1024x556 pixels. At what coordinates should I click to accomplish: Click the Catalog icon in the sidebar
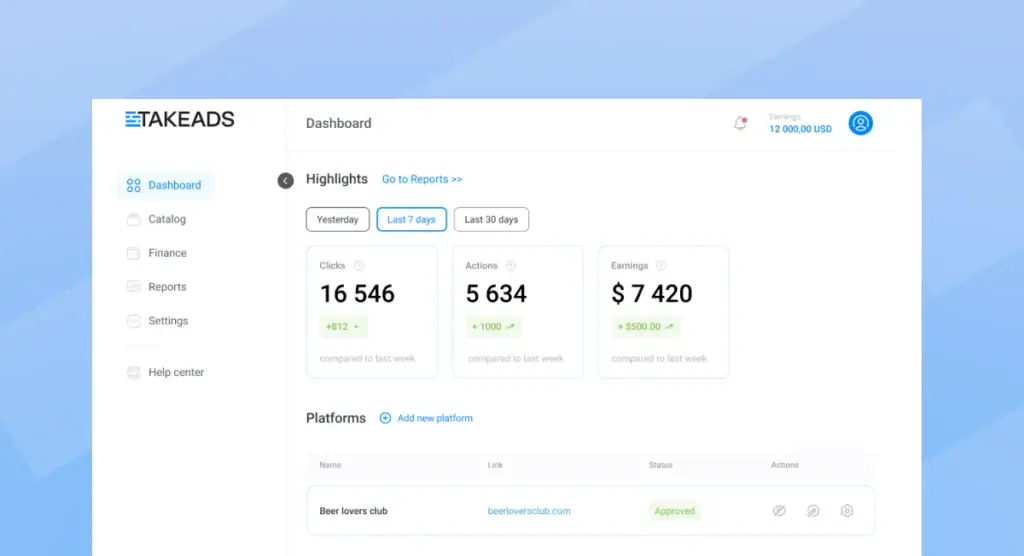pos(133,220)
